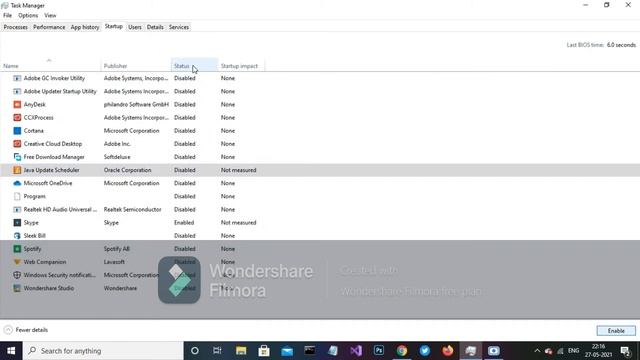Click the Enable button
The image size is (640, 360).
(x=616, y=331)
